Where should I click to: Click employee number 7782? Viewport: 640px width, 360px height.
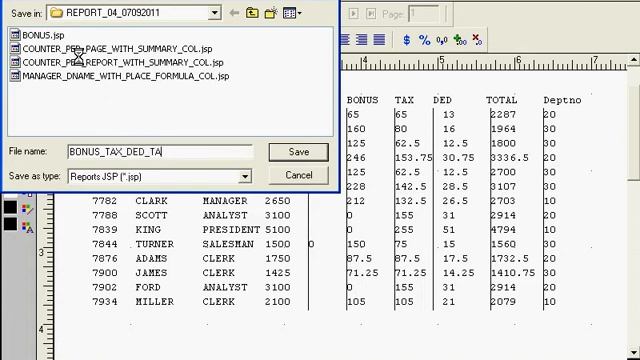point(105,201)
